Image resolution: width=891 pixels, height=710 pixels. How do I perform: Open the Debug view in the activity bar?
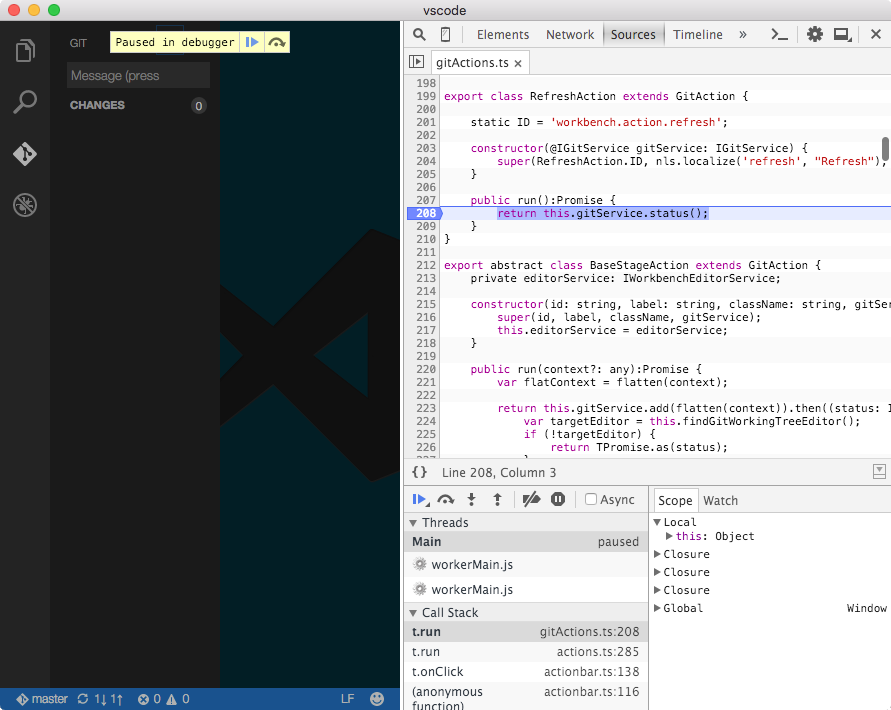pos(25,205)
